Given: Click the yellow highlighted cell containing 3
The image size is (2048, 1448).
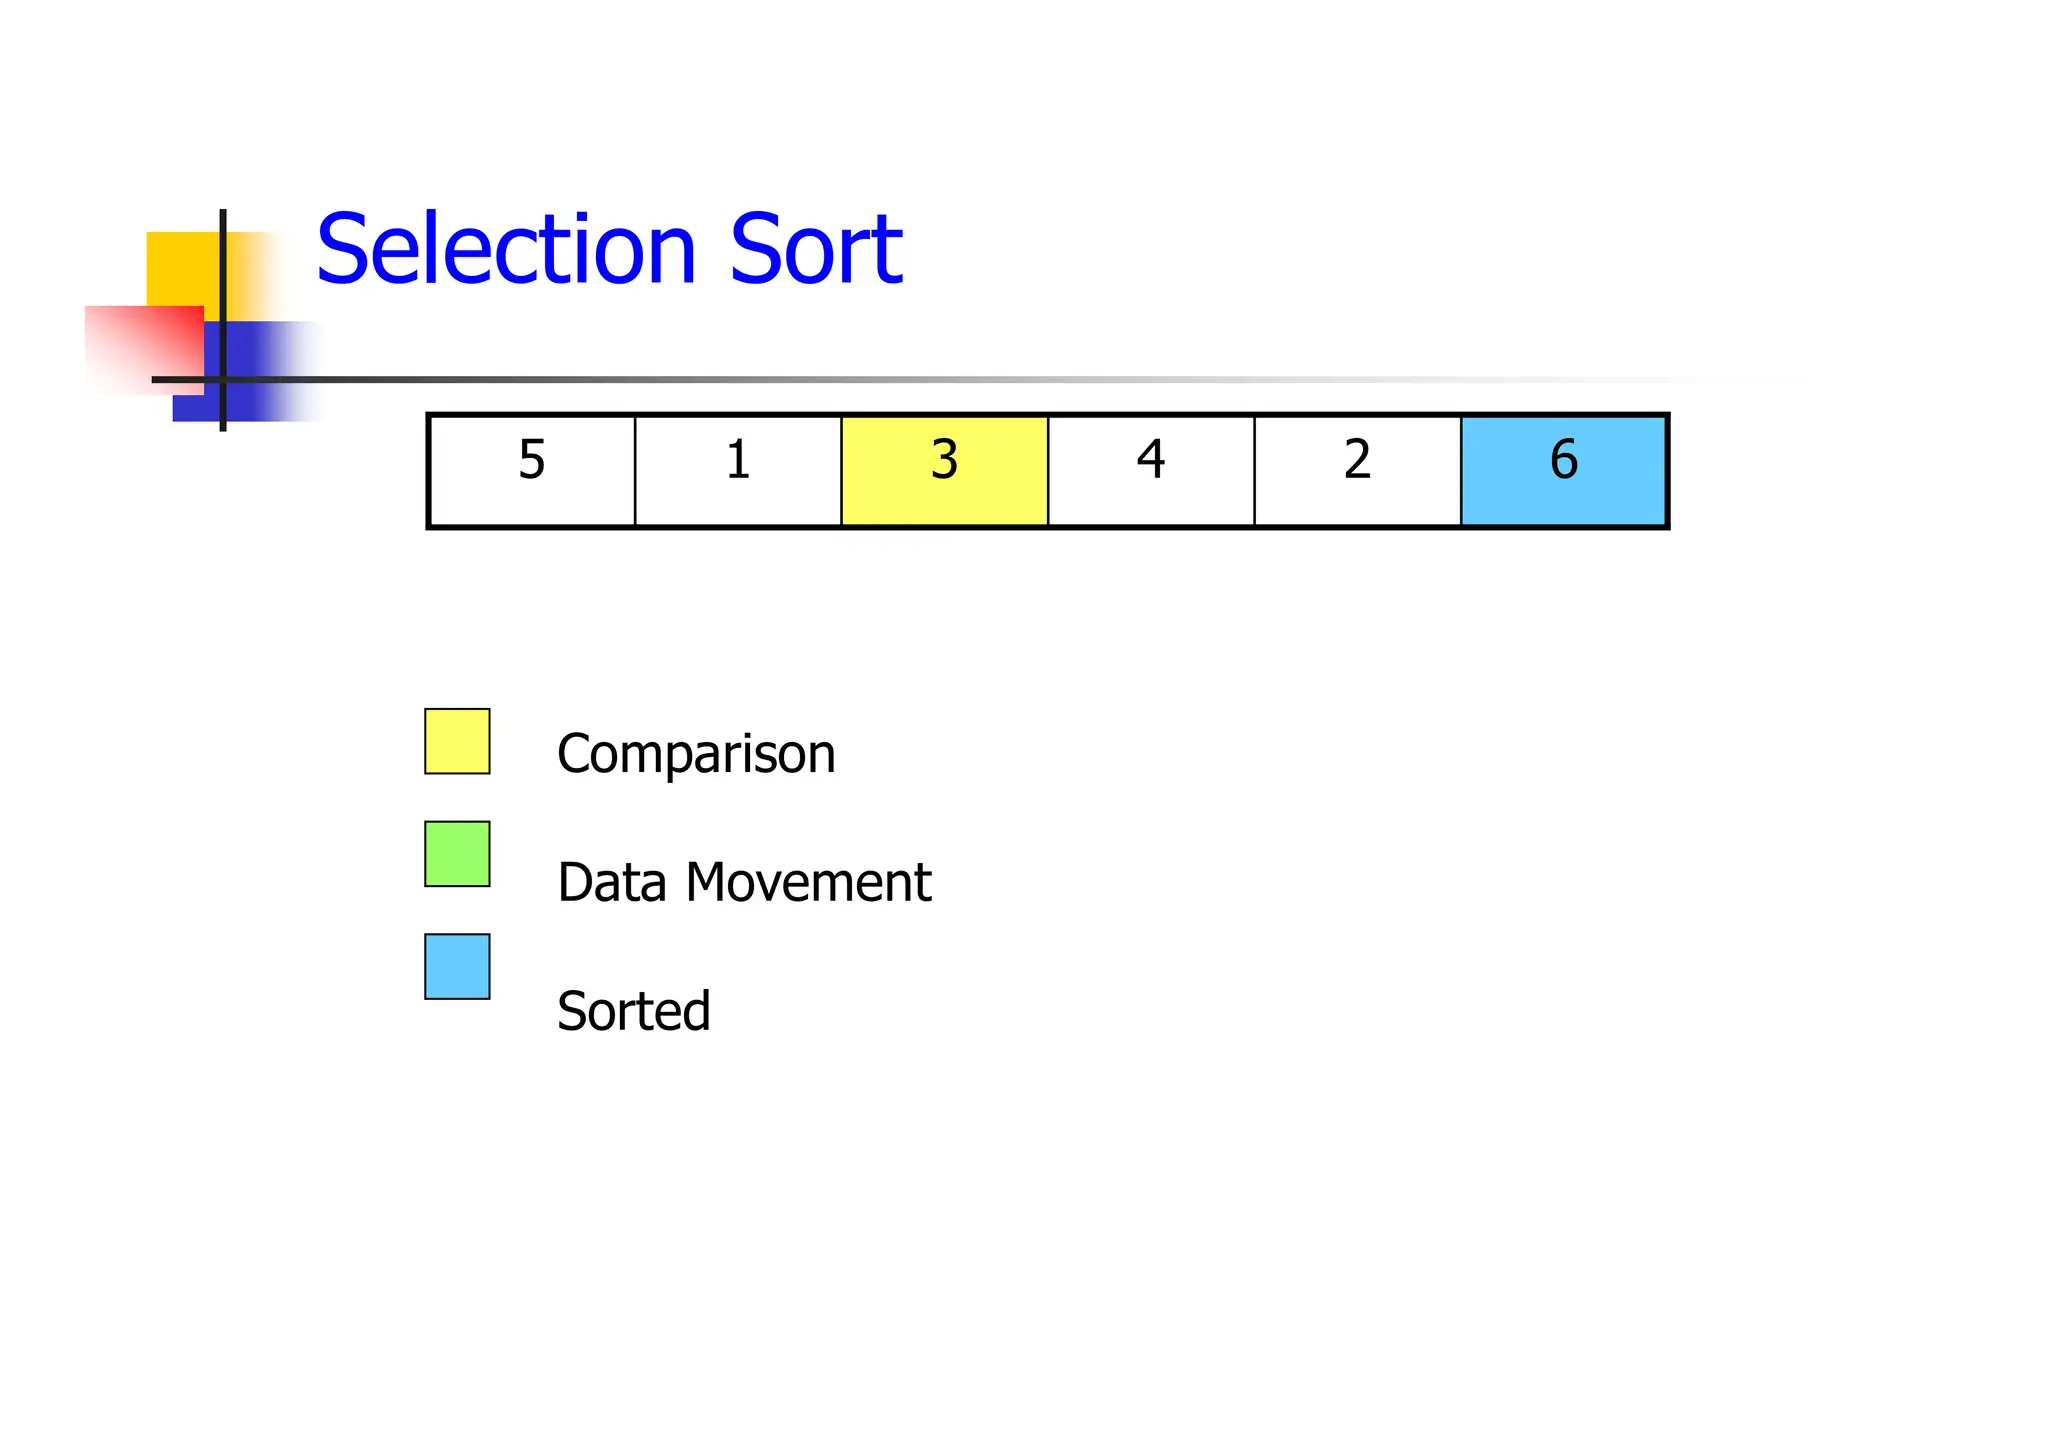Looking at the screenshot, I should [944, 470].
